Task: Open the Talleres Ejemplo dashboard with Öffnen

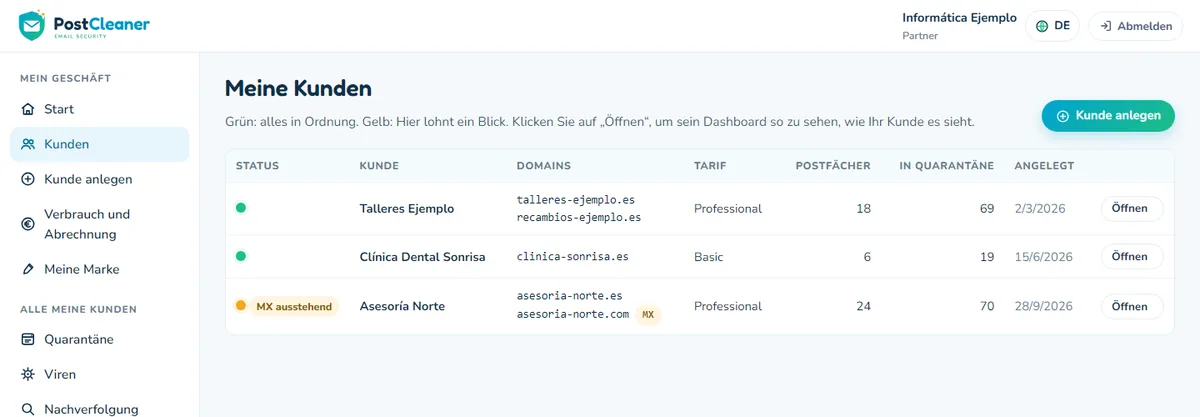Action: 1132,209
